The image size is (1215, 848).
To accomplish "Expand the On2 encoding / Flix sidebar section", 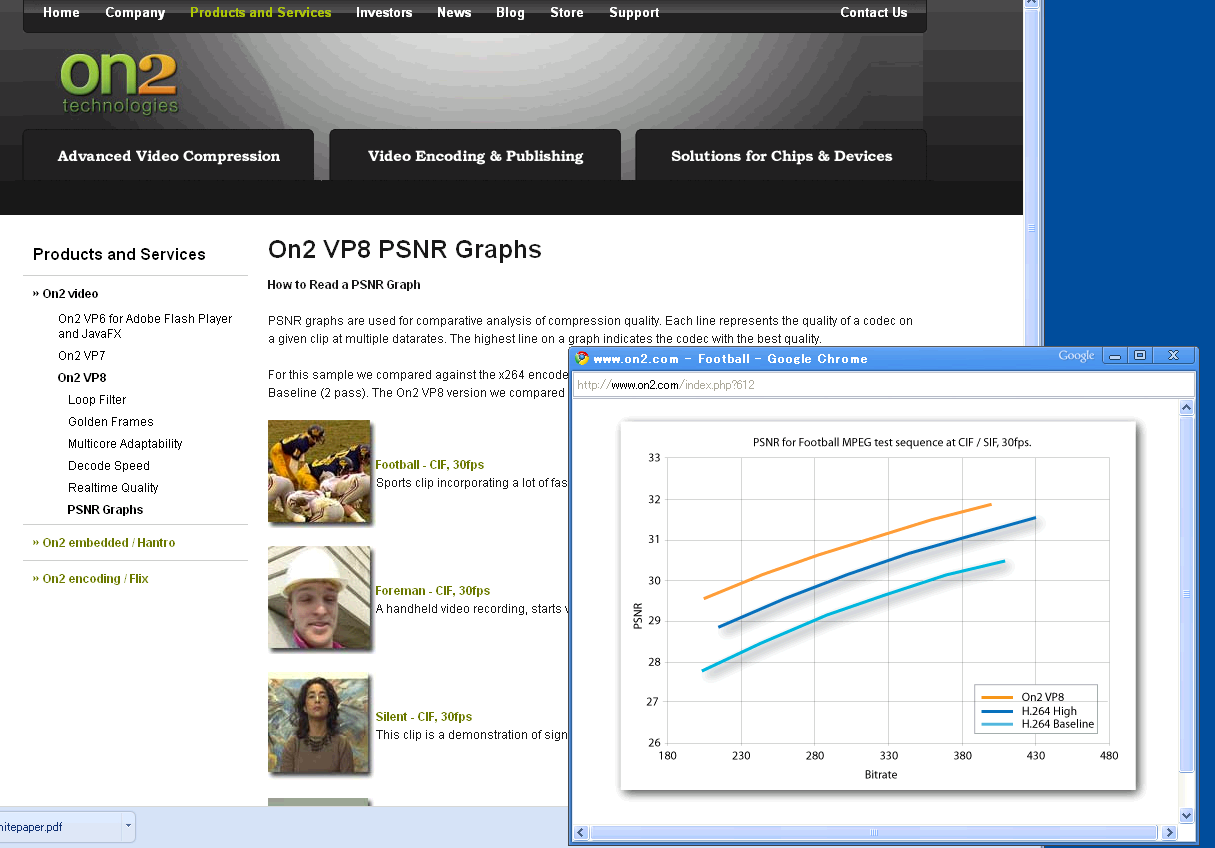I will tap(91, 579).
